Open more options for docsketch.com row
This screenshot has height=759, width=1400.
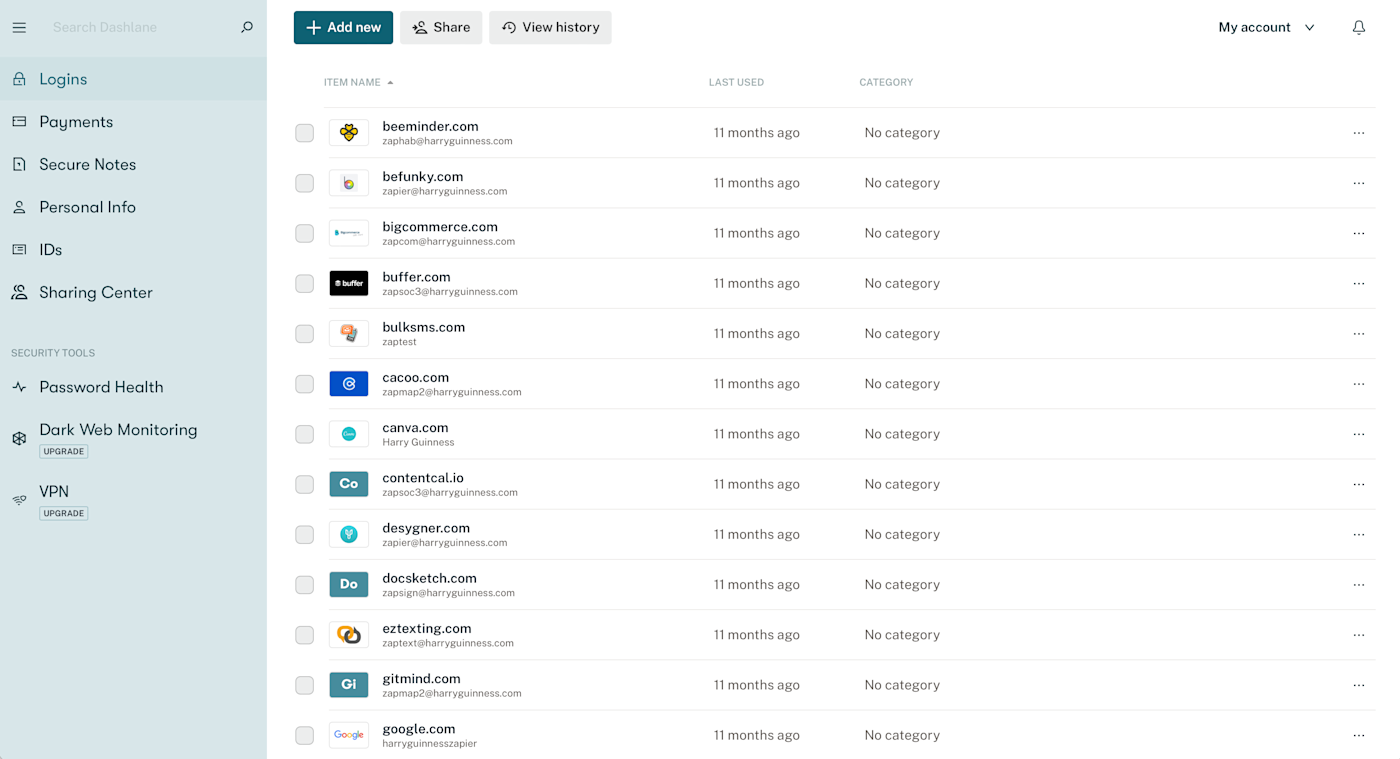[x=1358, y=584]
